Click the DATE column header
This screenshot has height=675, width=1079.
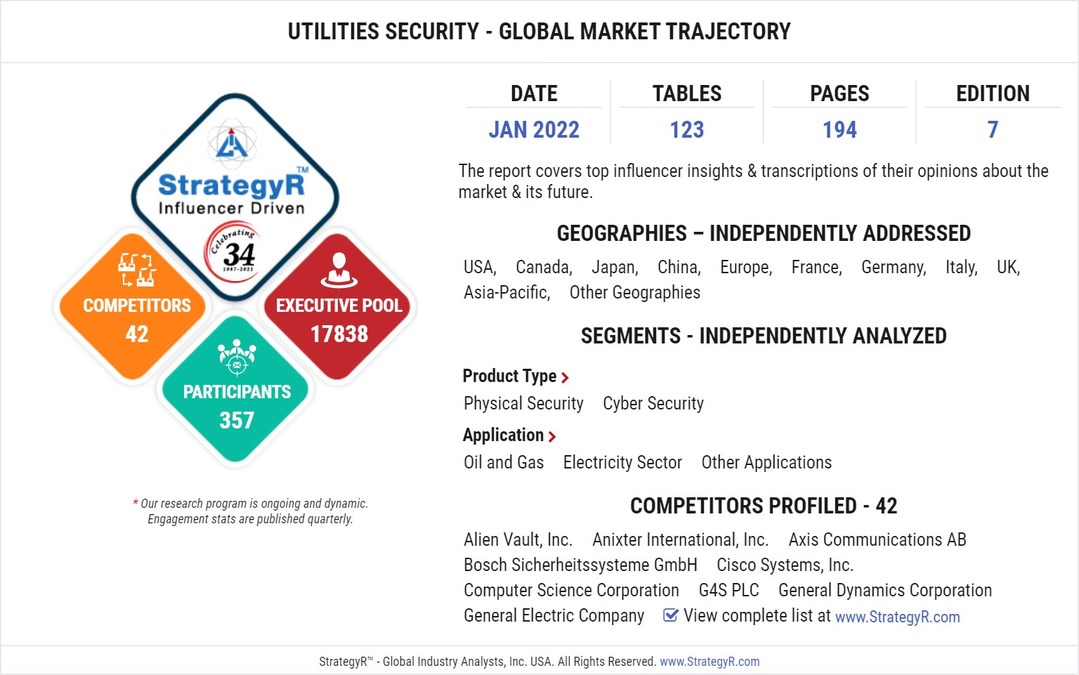(534, 94)
